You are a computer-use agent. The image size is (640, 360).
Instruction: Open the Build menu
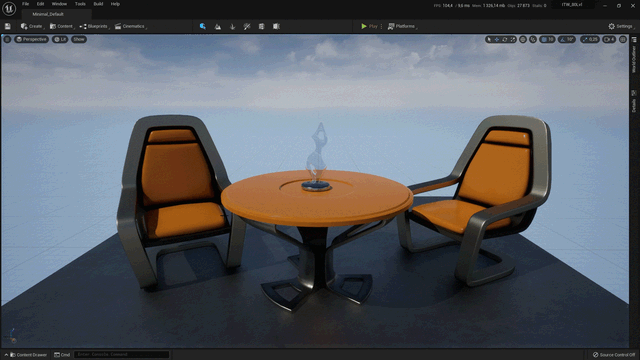point(98,4)
